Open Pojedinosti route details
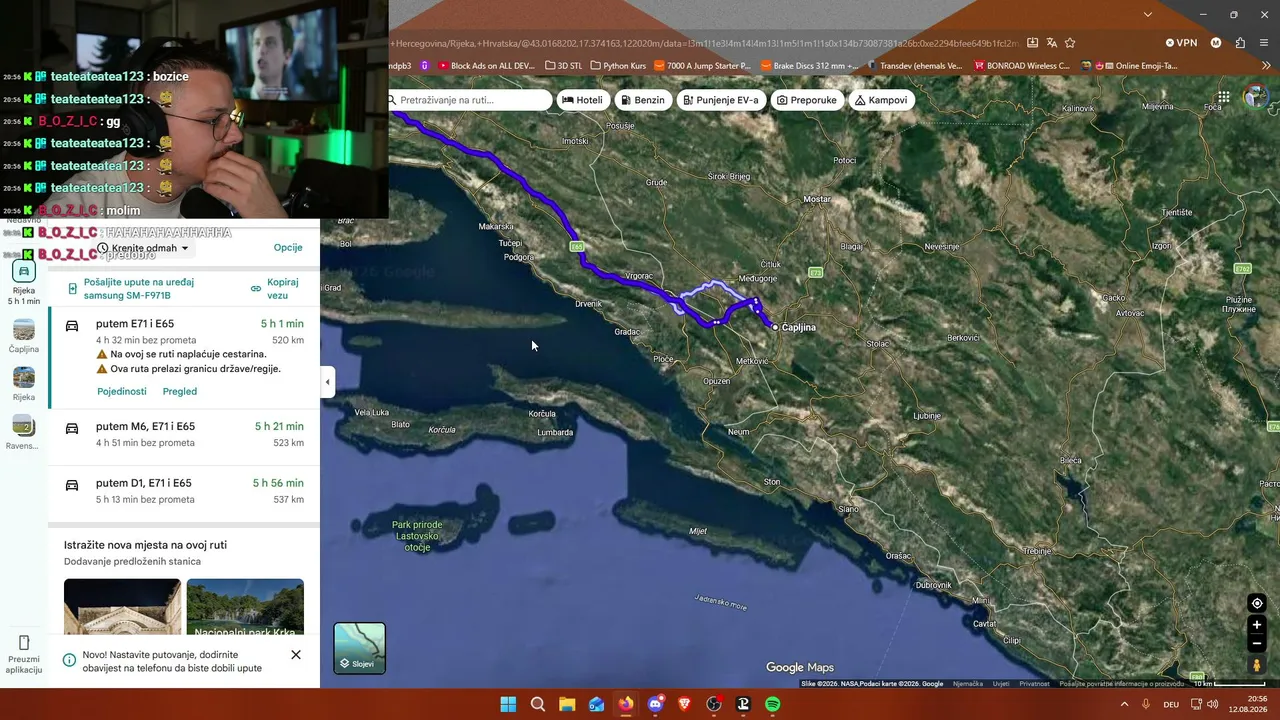1280x720 pixels. 122,391
